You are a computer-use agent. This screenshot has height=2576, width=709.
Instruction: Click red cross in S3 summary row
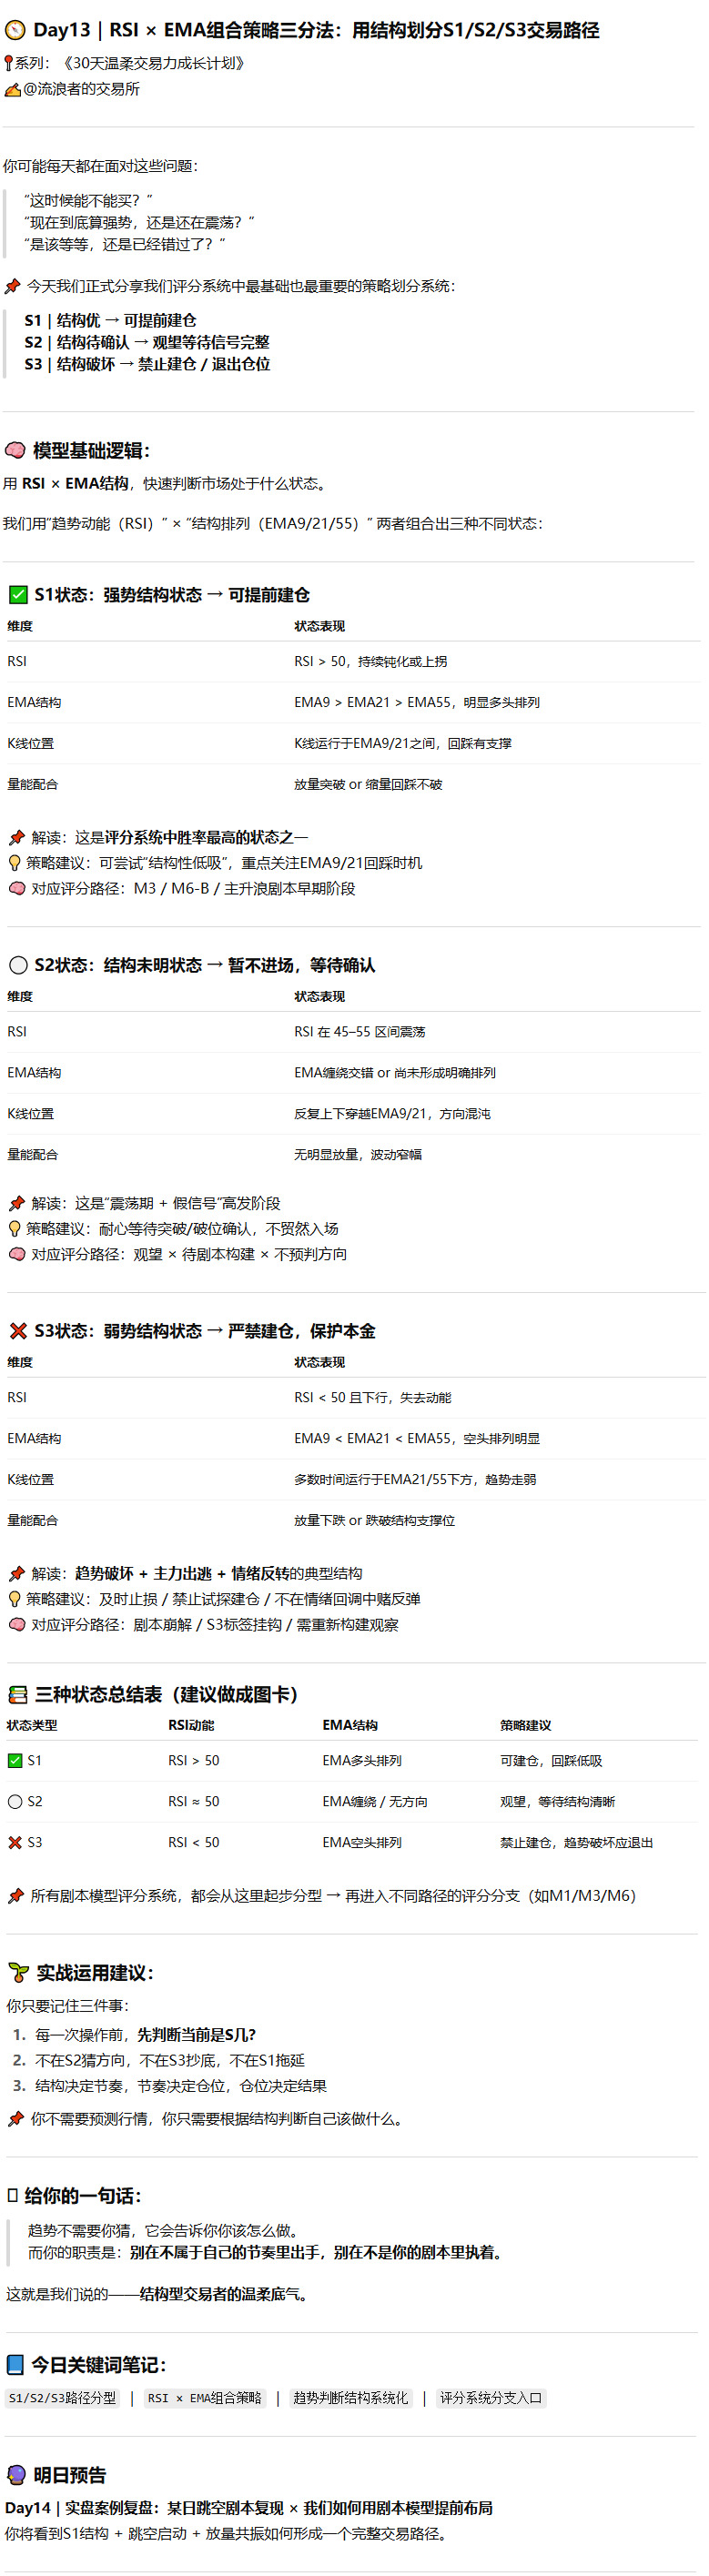(x=15, y=1842)
